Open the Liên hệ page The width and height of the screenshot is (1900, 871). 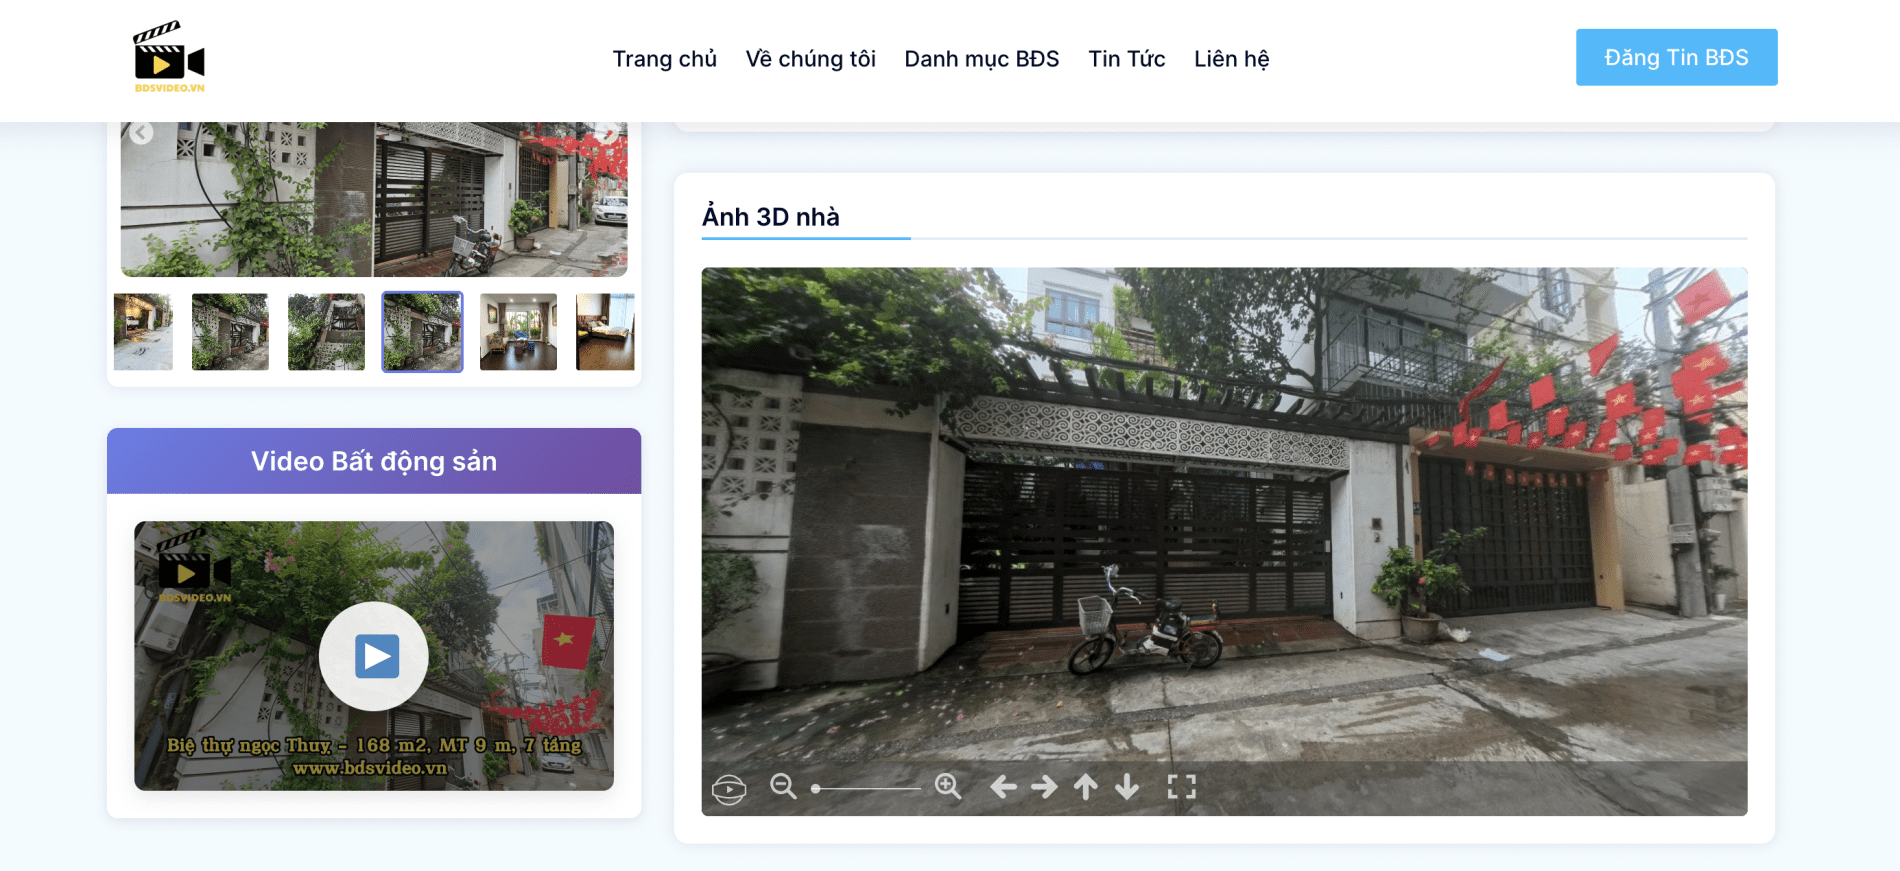pos(1231,59)
